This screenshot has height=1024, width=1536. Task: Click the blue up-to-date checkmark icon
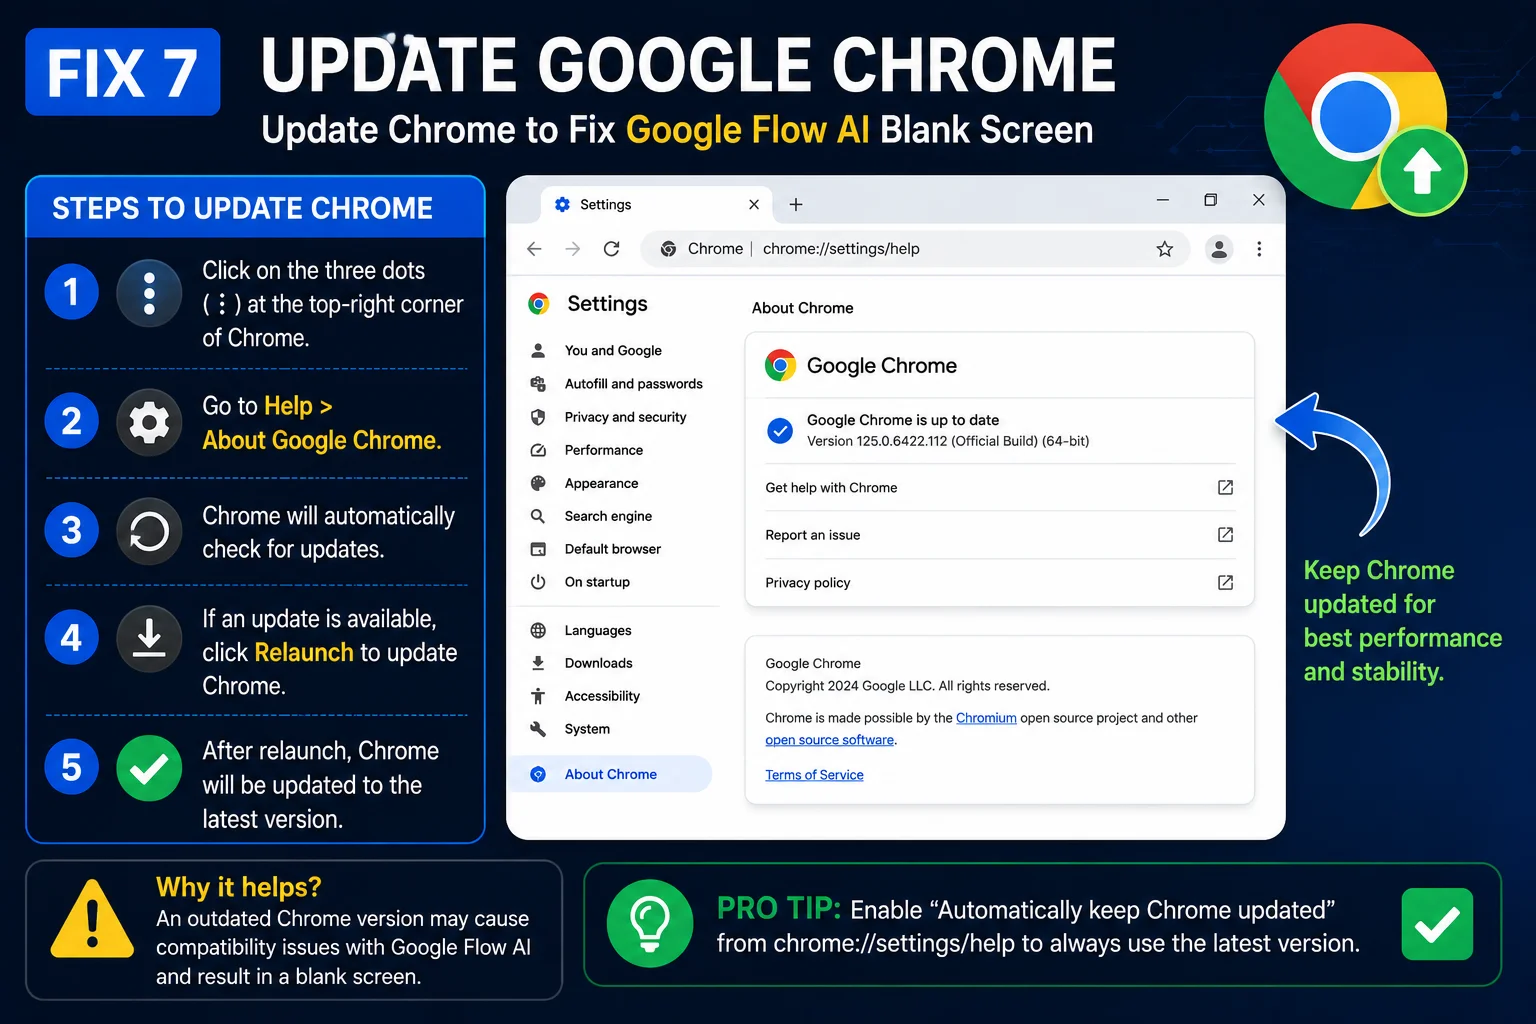tap(780, 431)
